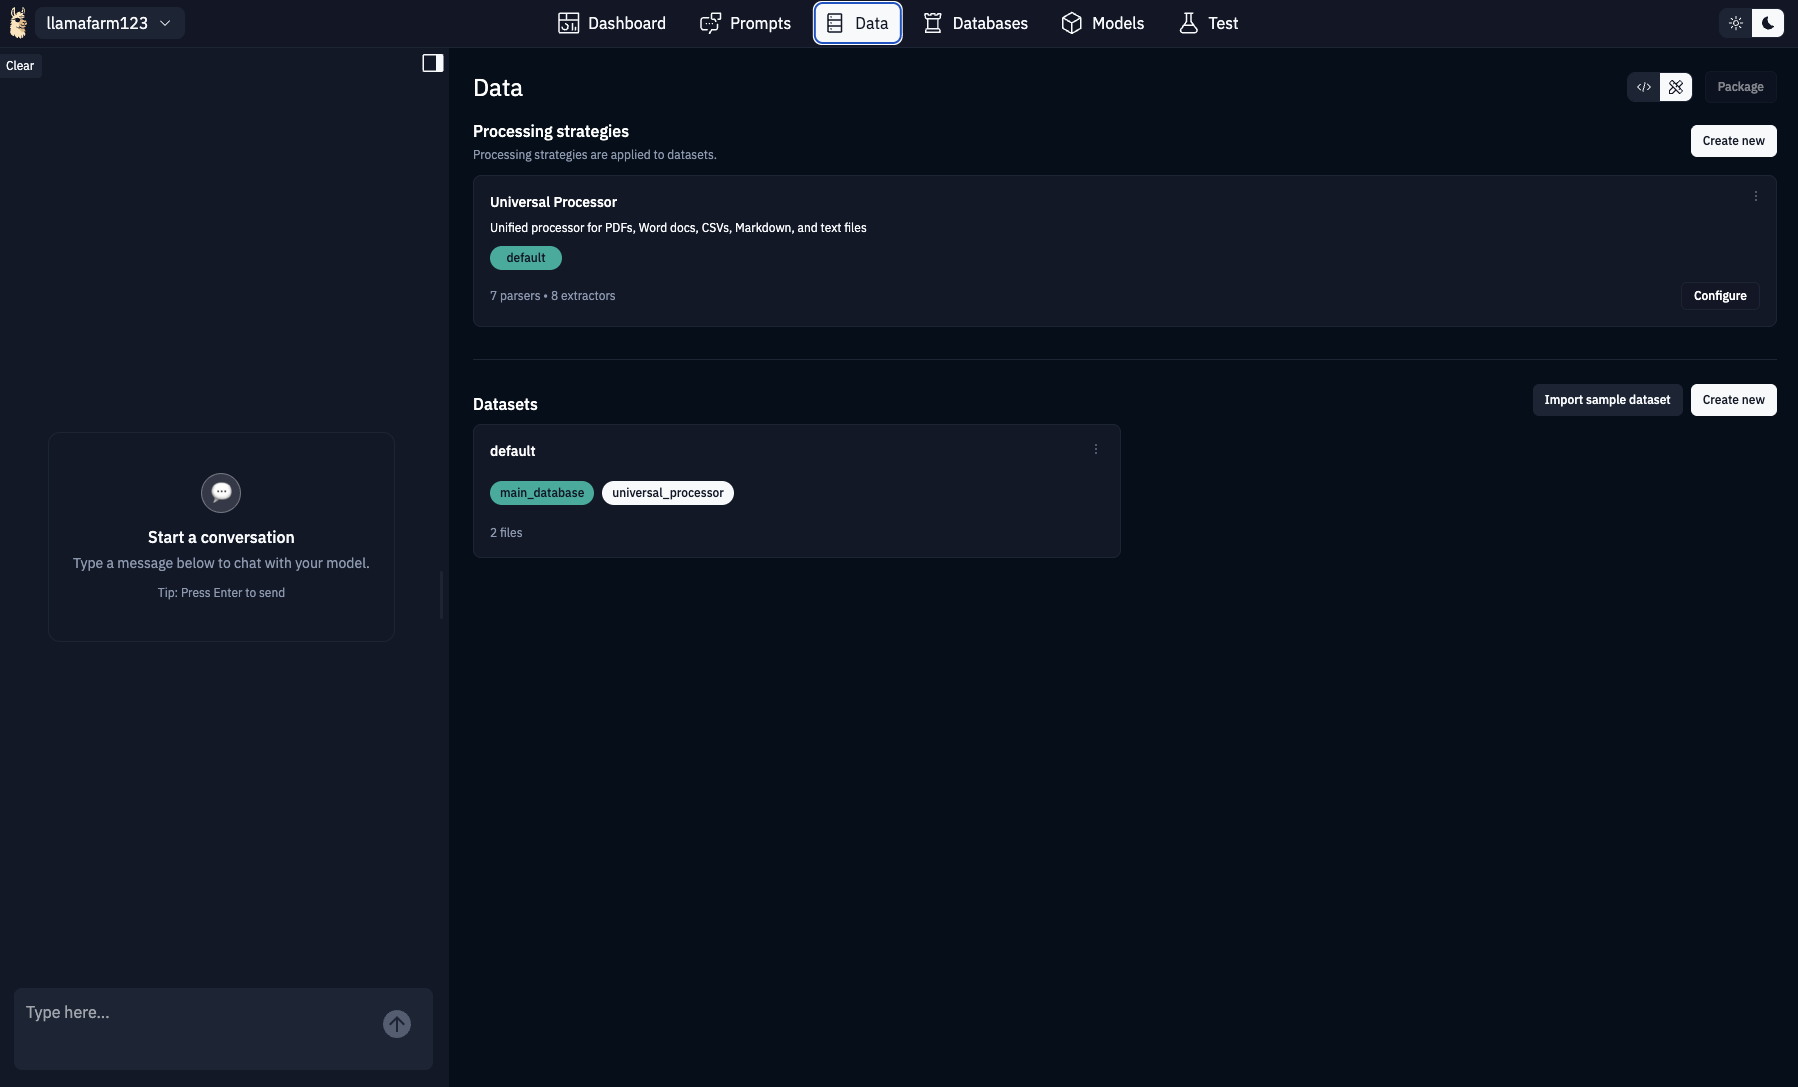This screenshot has height=1087, width=1798.
Task: Click Import sample dataset
Action: coord(1607,399)
